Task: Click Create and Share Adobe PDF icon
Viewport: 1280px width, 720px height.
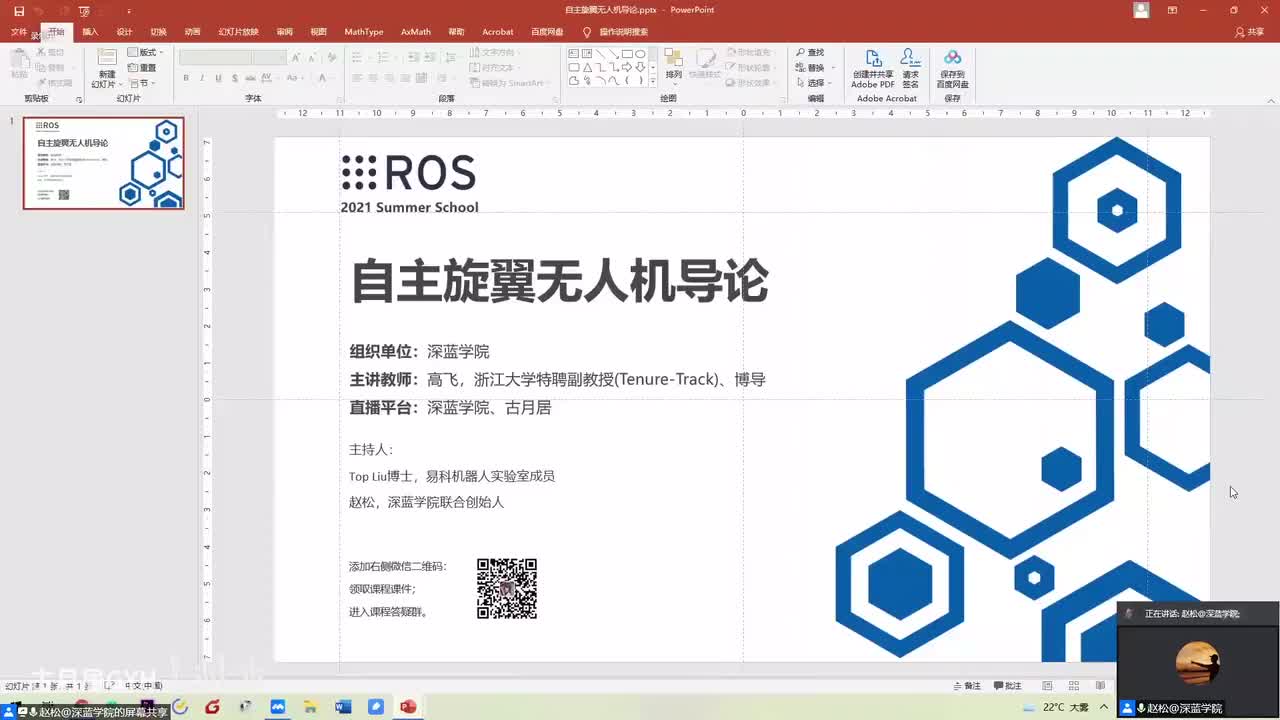Action: (x=873, y=68)
